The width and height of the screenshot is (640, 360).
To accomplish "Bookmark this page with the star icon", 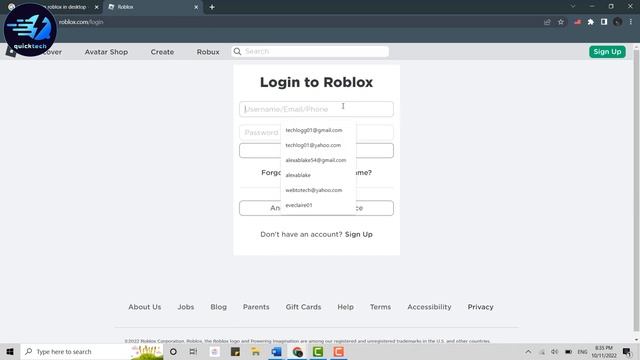I will 561,22.
